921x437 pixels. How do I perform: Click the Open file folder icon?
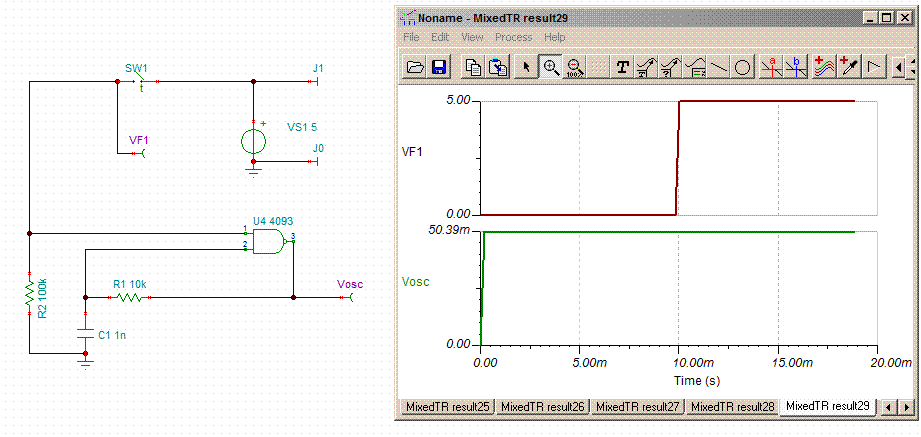point(415,68)
